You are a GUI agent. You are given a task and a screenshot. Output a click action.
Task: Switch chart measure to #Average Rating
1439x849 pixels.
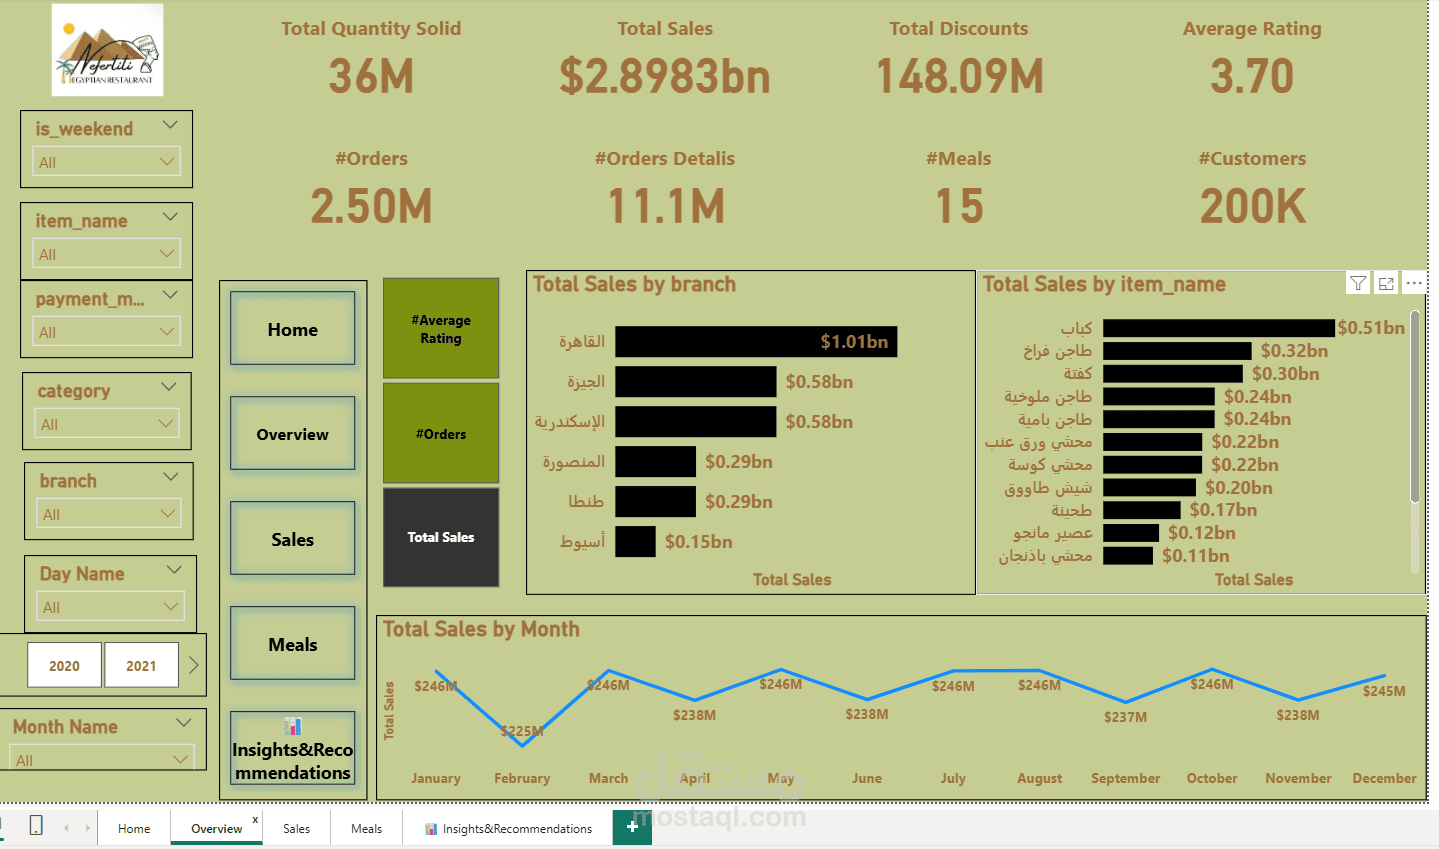[441, 328]
